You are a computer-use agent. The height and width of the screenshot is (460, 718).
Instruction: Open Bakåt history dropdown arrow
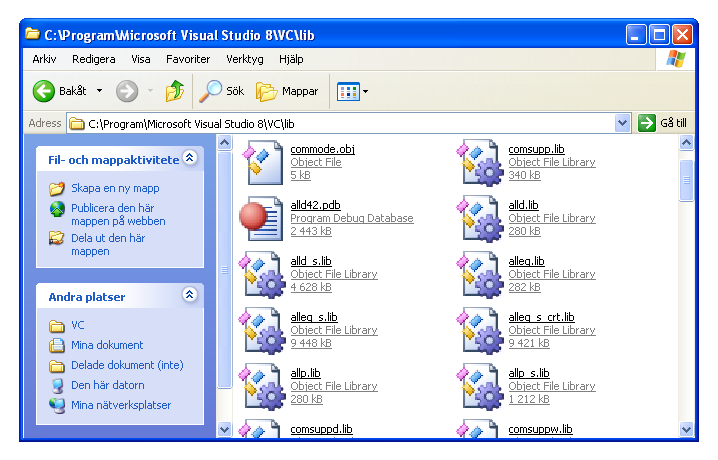pos(99,91)
